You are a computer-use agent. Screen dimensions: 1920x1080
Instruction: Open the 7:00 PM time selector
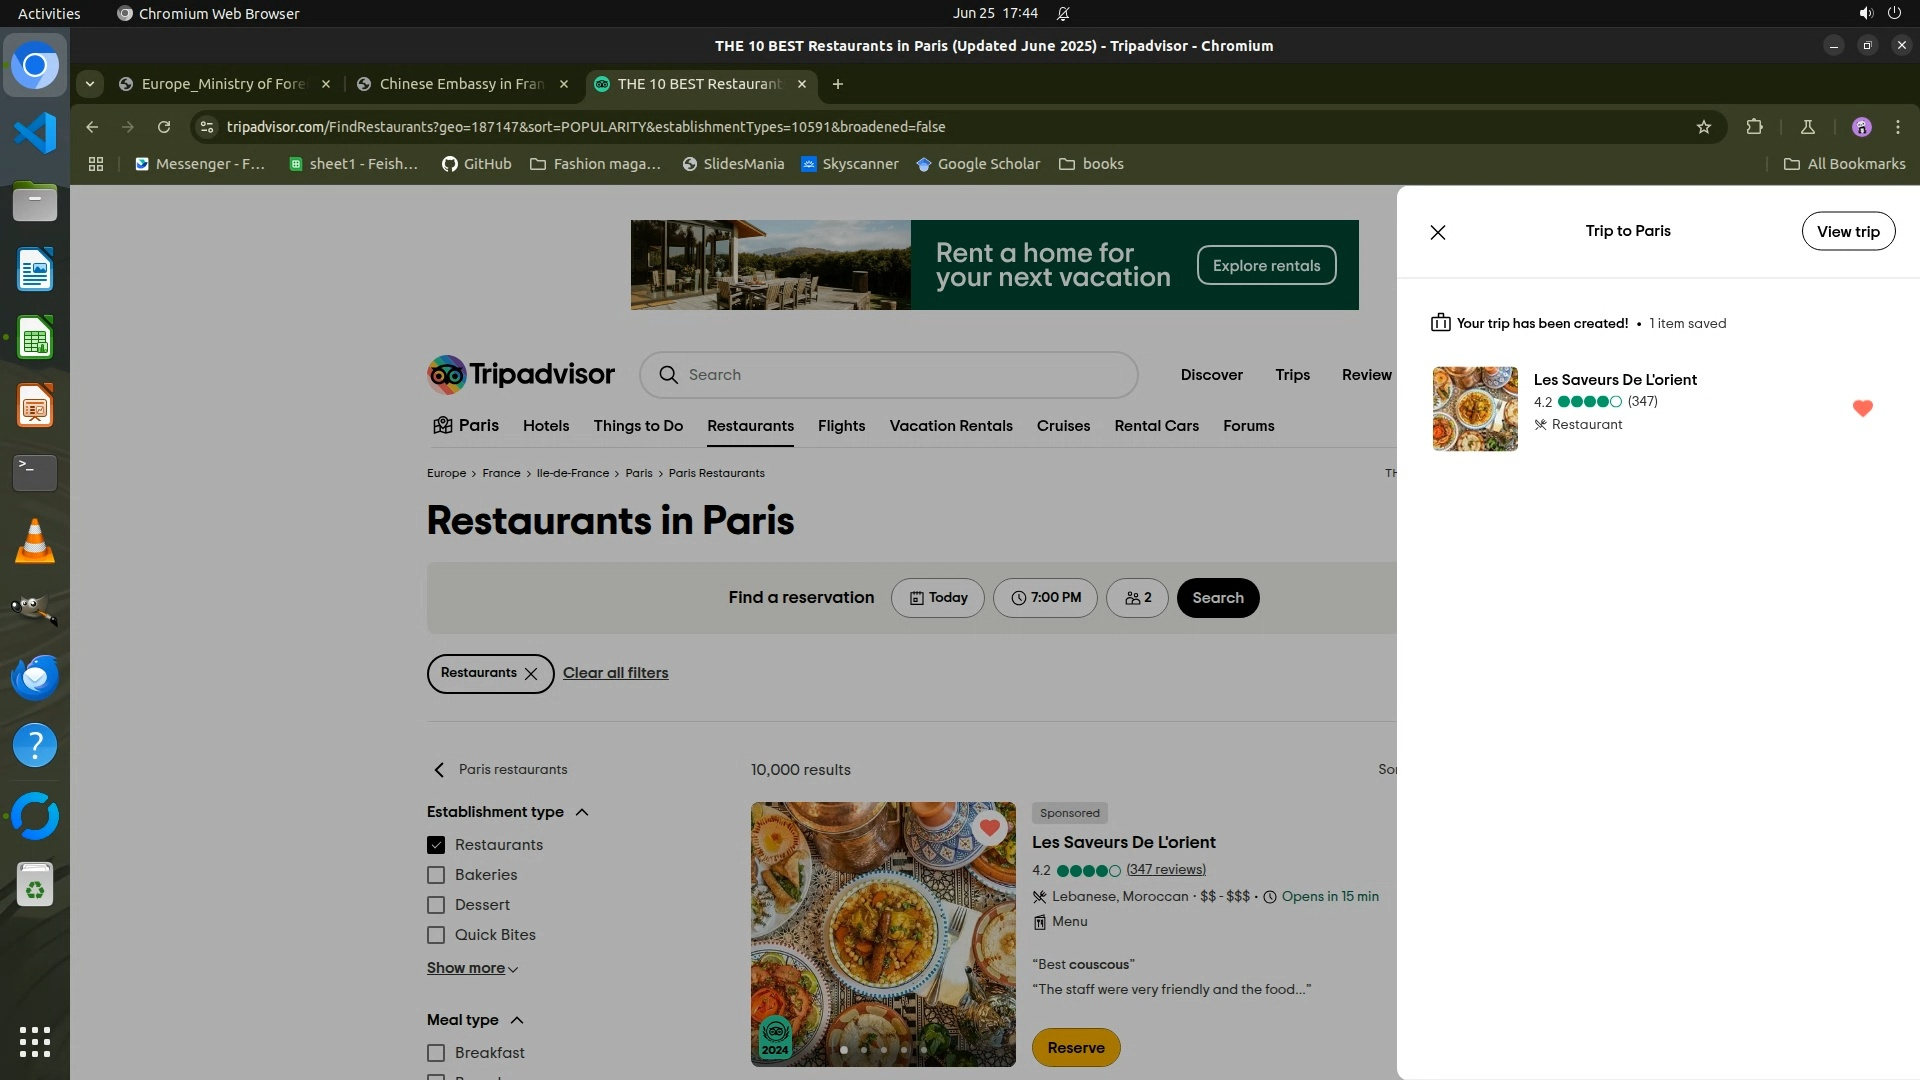(1045, 598)
